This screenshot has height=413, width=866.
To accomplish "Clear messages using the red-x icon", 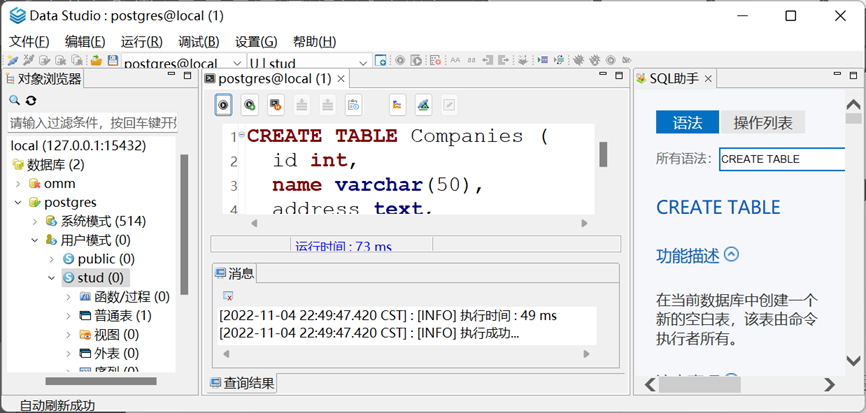I will point(228,296).
